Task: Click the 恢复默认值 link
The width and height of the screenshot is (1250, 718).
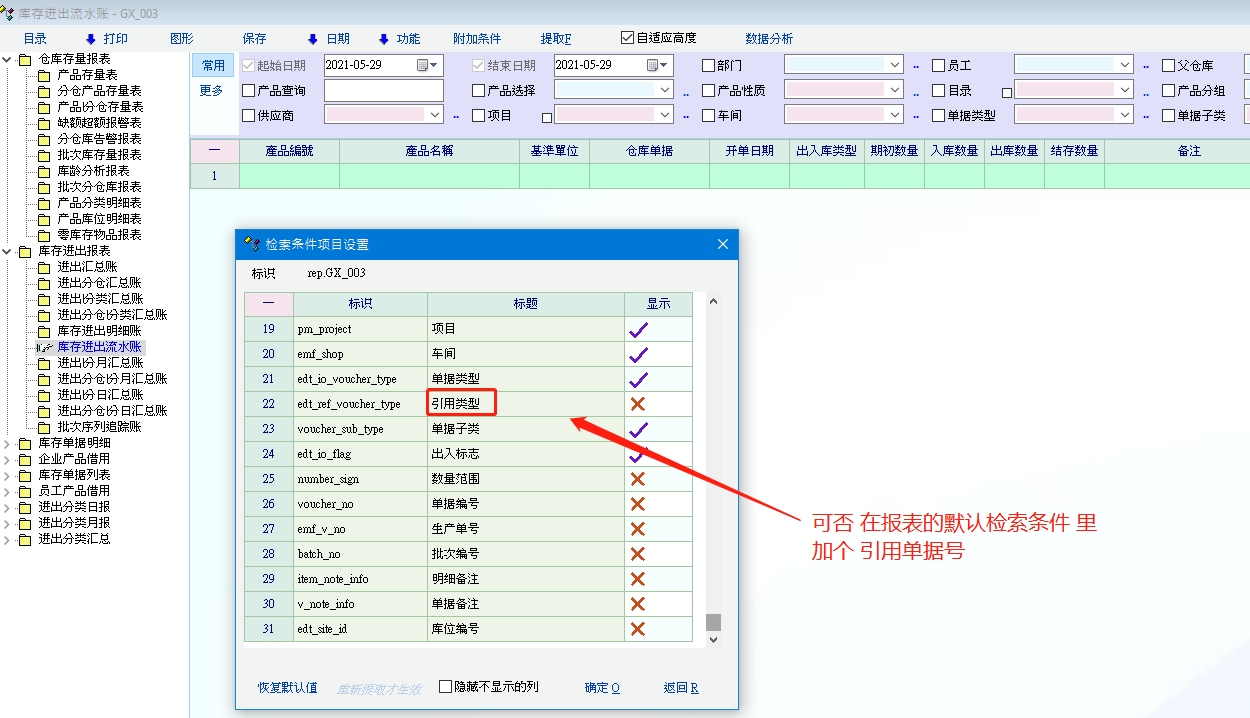Action: tap(287, 688)
